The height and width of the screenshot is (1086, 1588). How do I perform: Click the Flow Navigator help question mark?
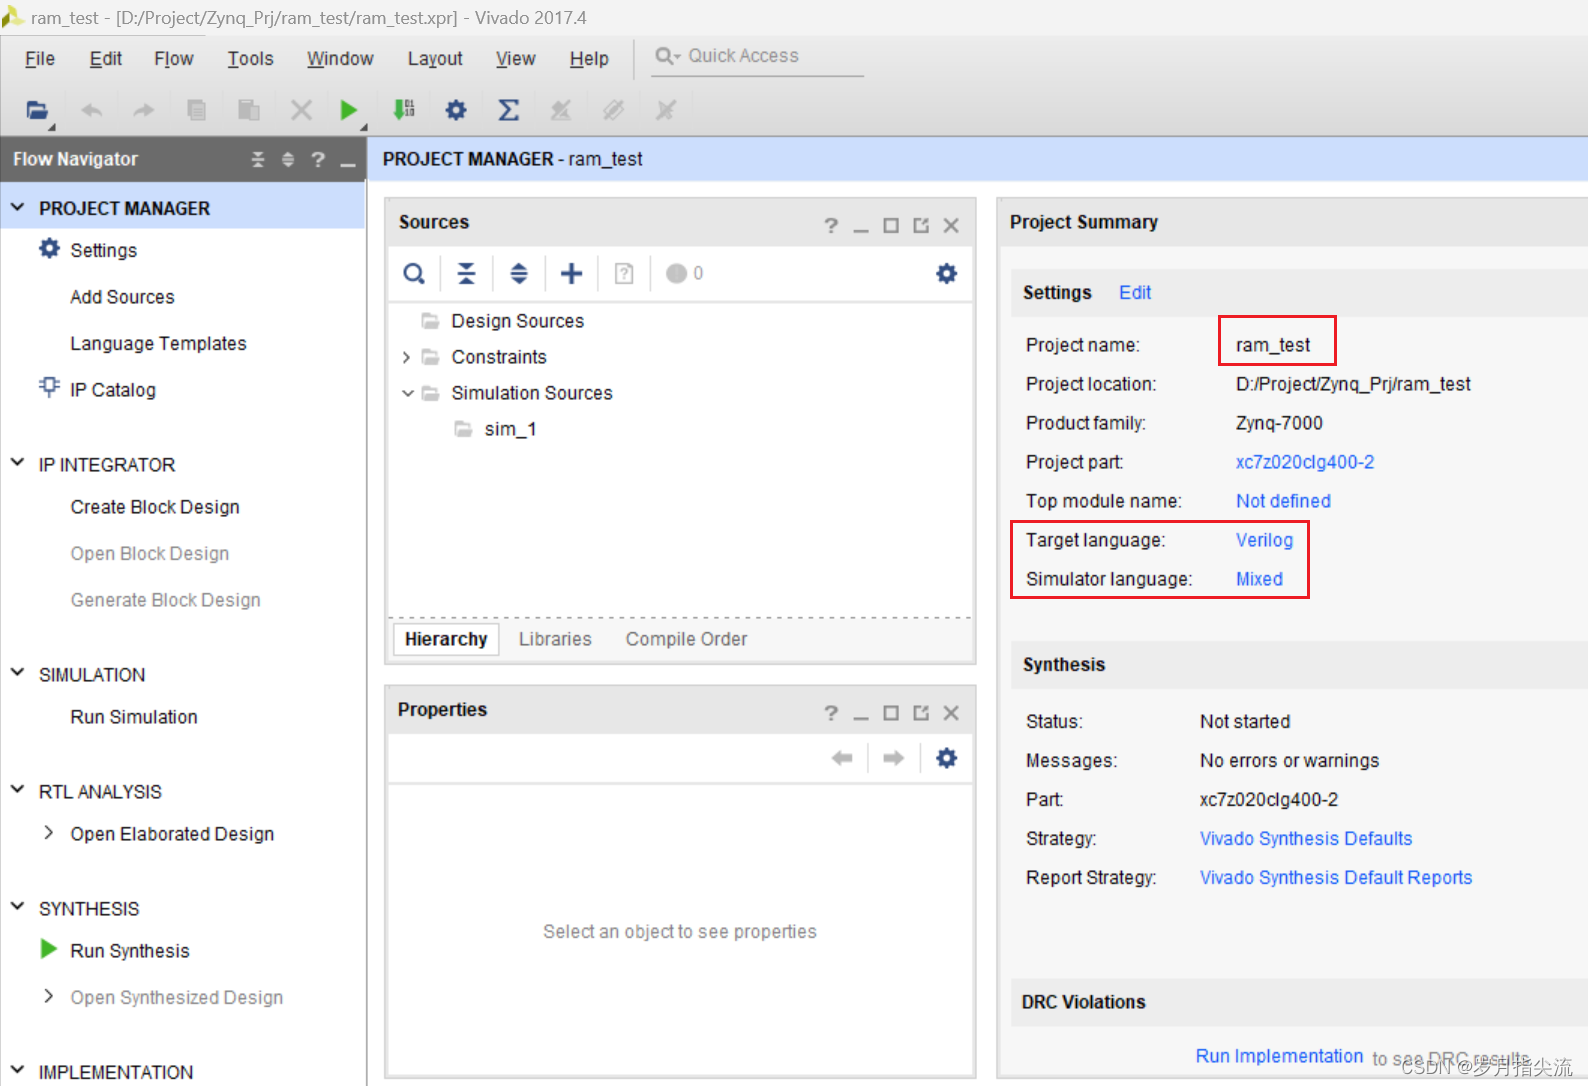318,159
